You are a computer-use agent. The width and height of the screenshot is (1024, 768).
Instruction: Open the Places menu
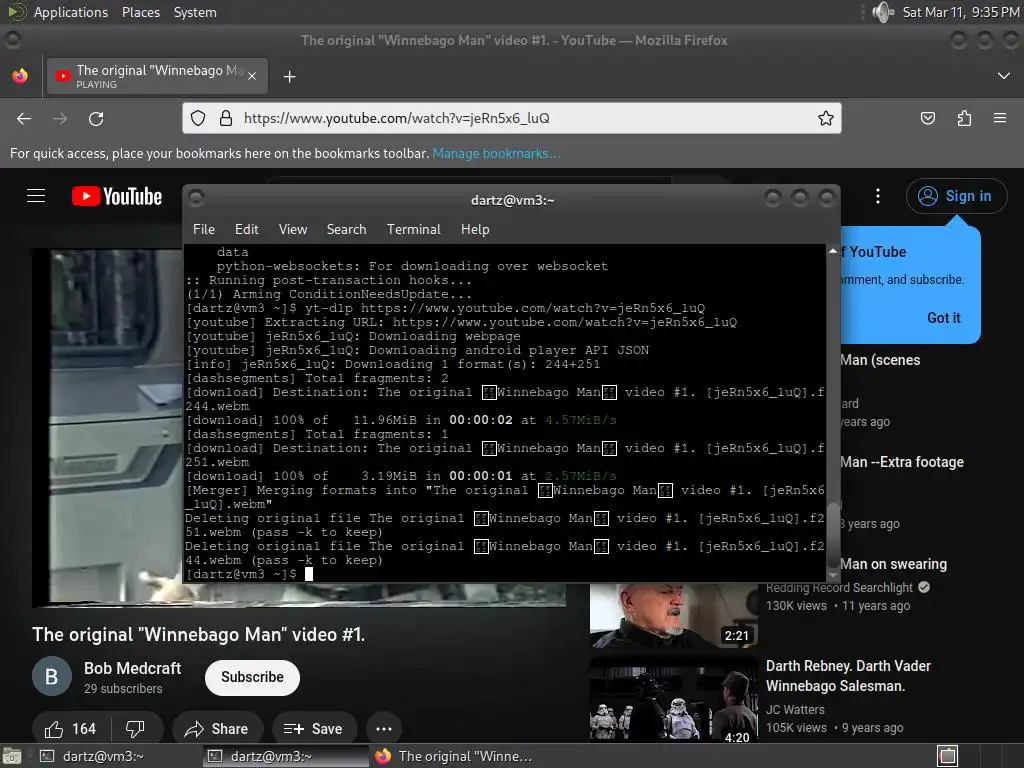pos(140,12)
